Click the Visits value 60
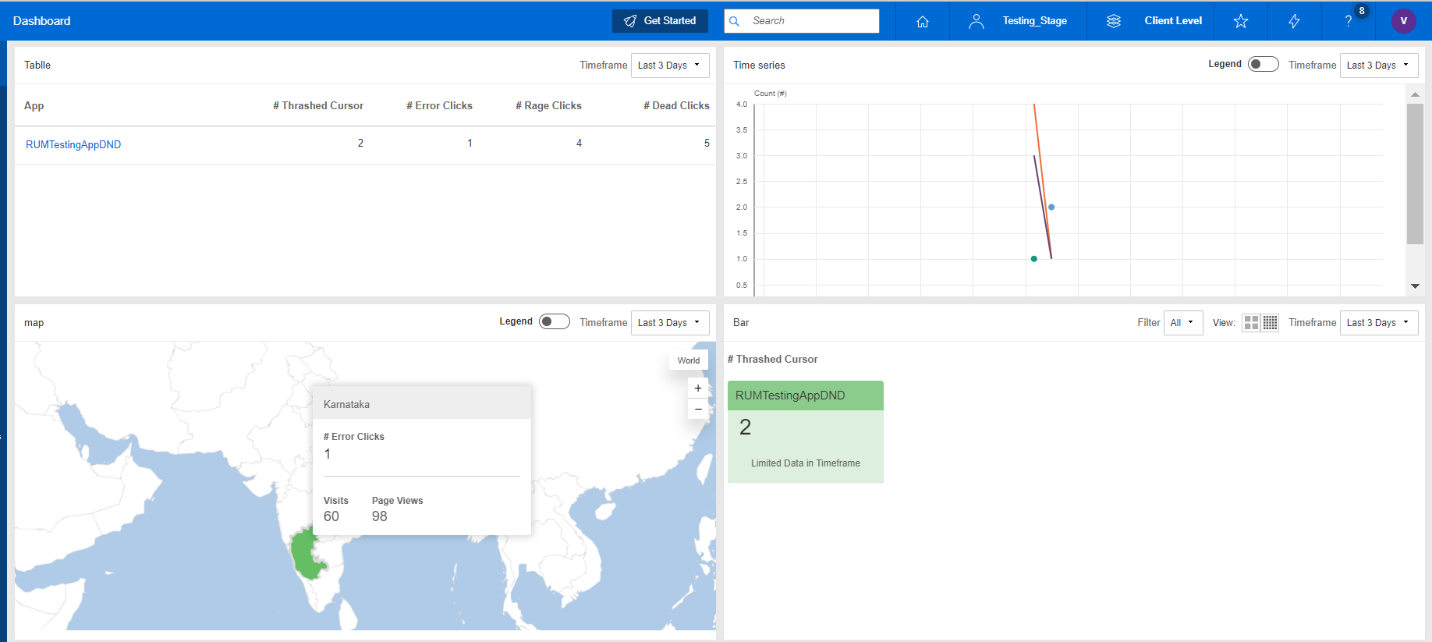This screenshot has height=642, width=1432. 331,516
